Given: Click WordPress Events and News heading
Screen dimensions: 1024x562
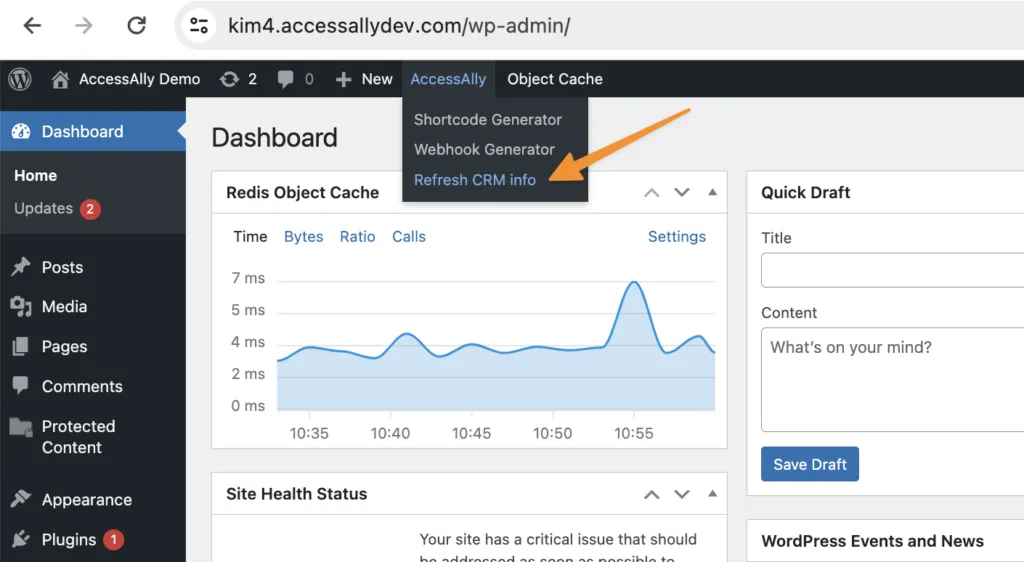Looking at the screenshot, I should click(872, 541).
